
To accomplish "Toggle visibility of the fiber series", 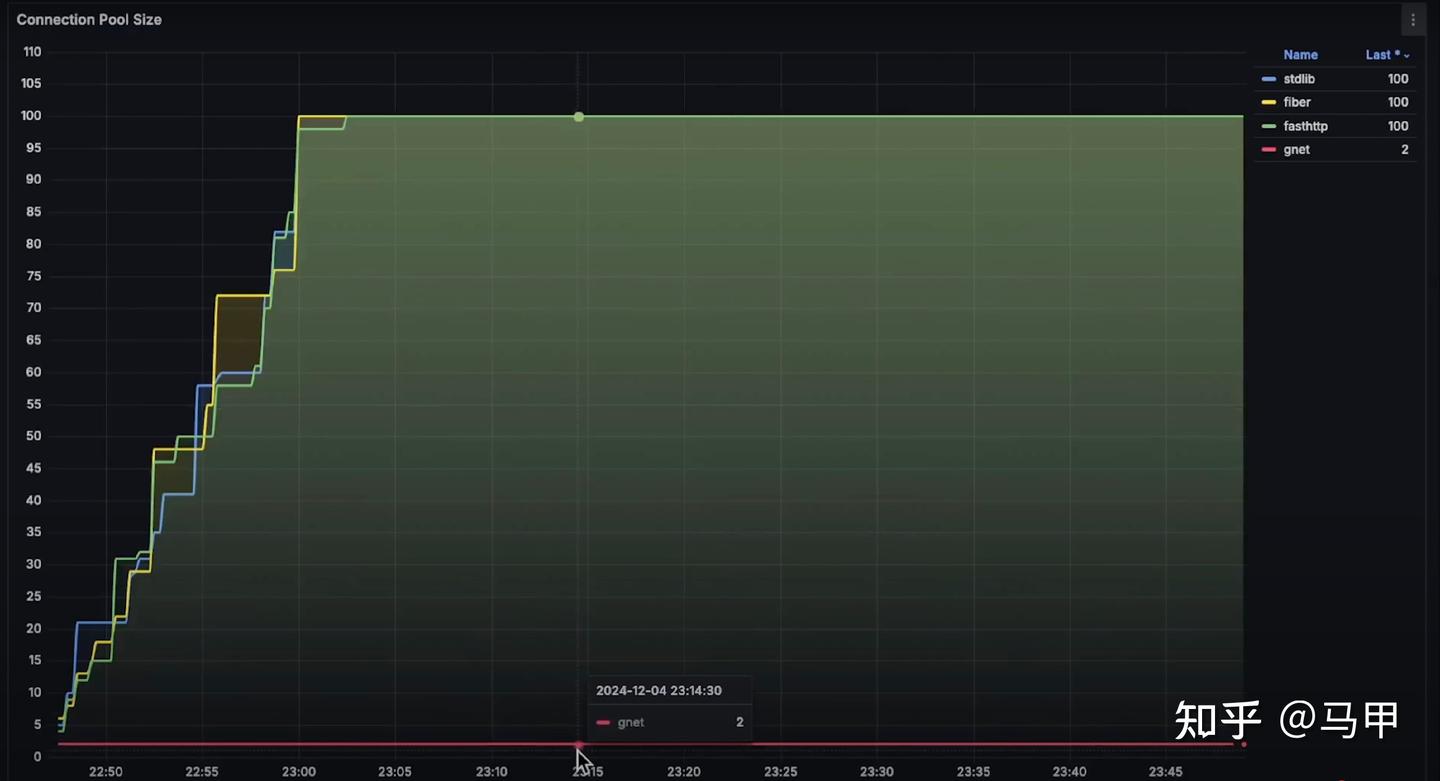I will pos(1296,102).
